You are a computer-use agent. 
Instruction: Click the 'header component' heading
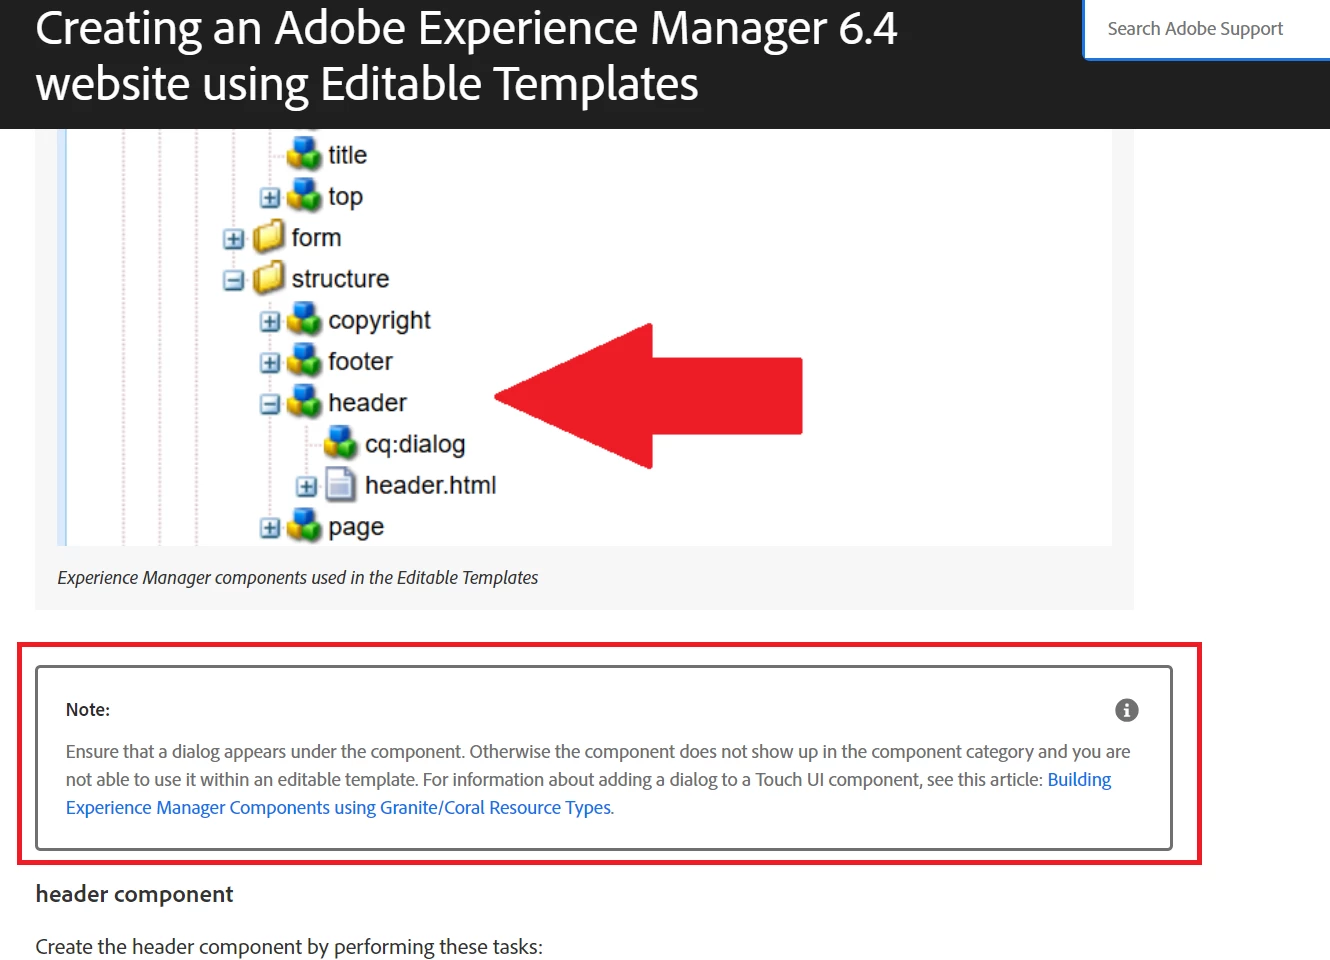tap(135, 894)
